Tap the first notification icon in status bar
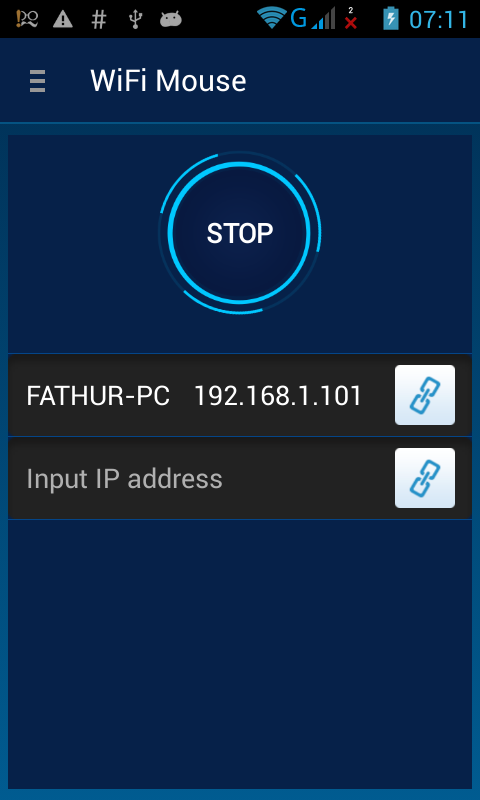This screenshot has height=800, width=480. click(27, 19)
